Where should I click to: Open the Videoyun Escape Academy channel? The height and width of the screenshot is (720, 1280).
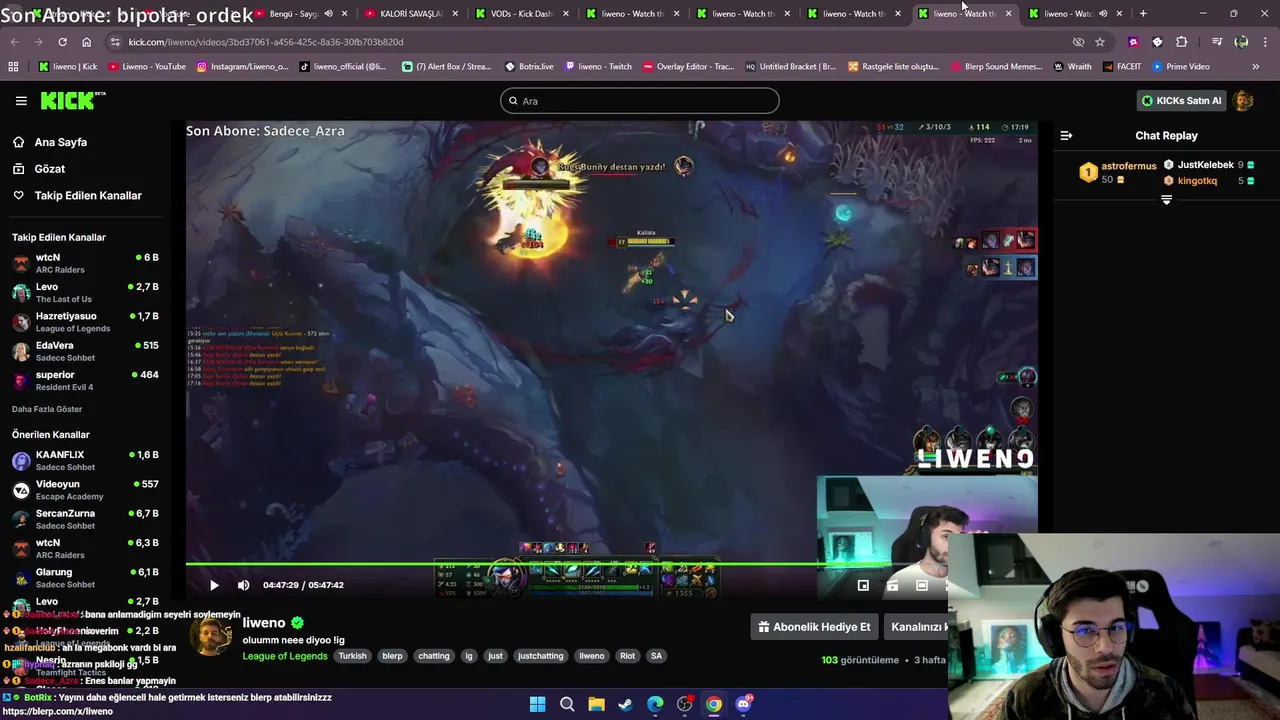click(85, 490)
